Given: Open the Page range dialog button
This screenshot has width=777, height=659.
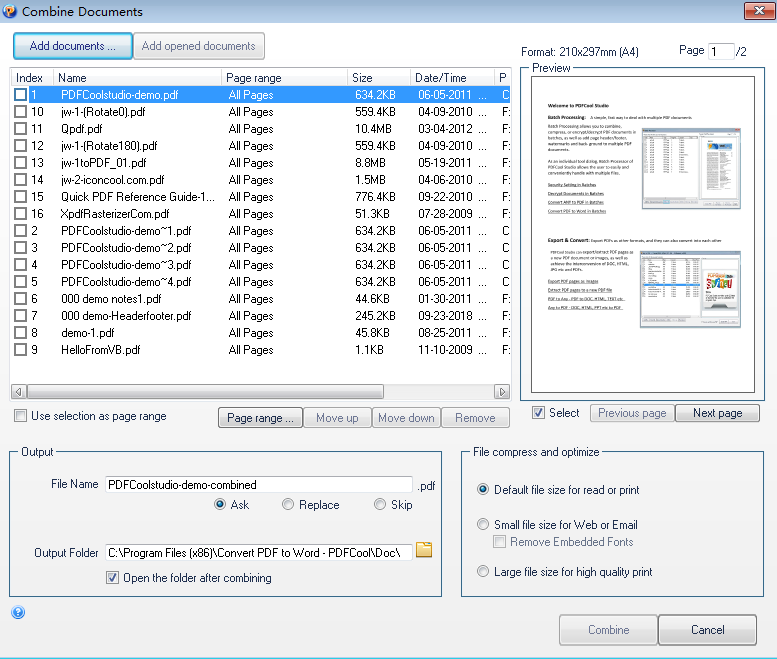Looking at the screenshot, I should point(260,418).
